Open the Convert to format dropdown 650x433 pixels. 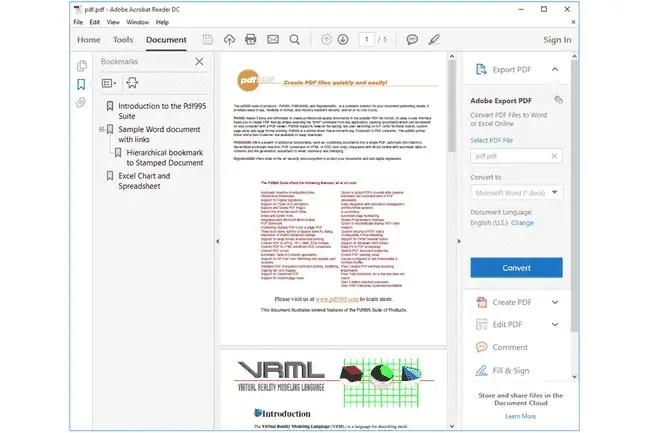517,193
